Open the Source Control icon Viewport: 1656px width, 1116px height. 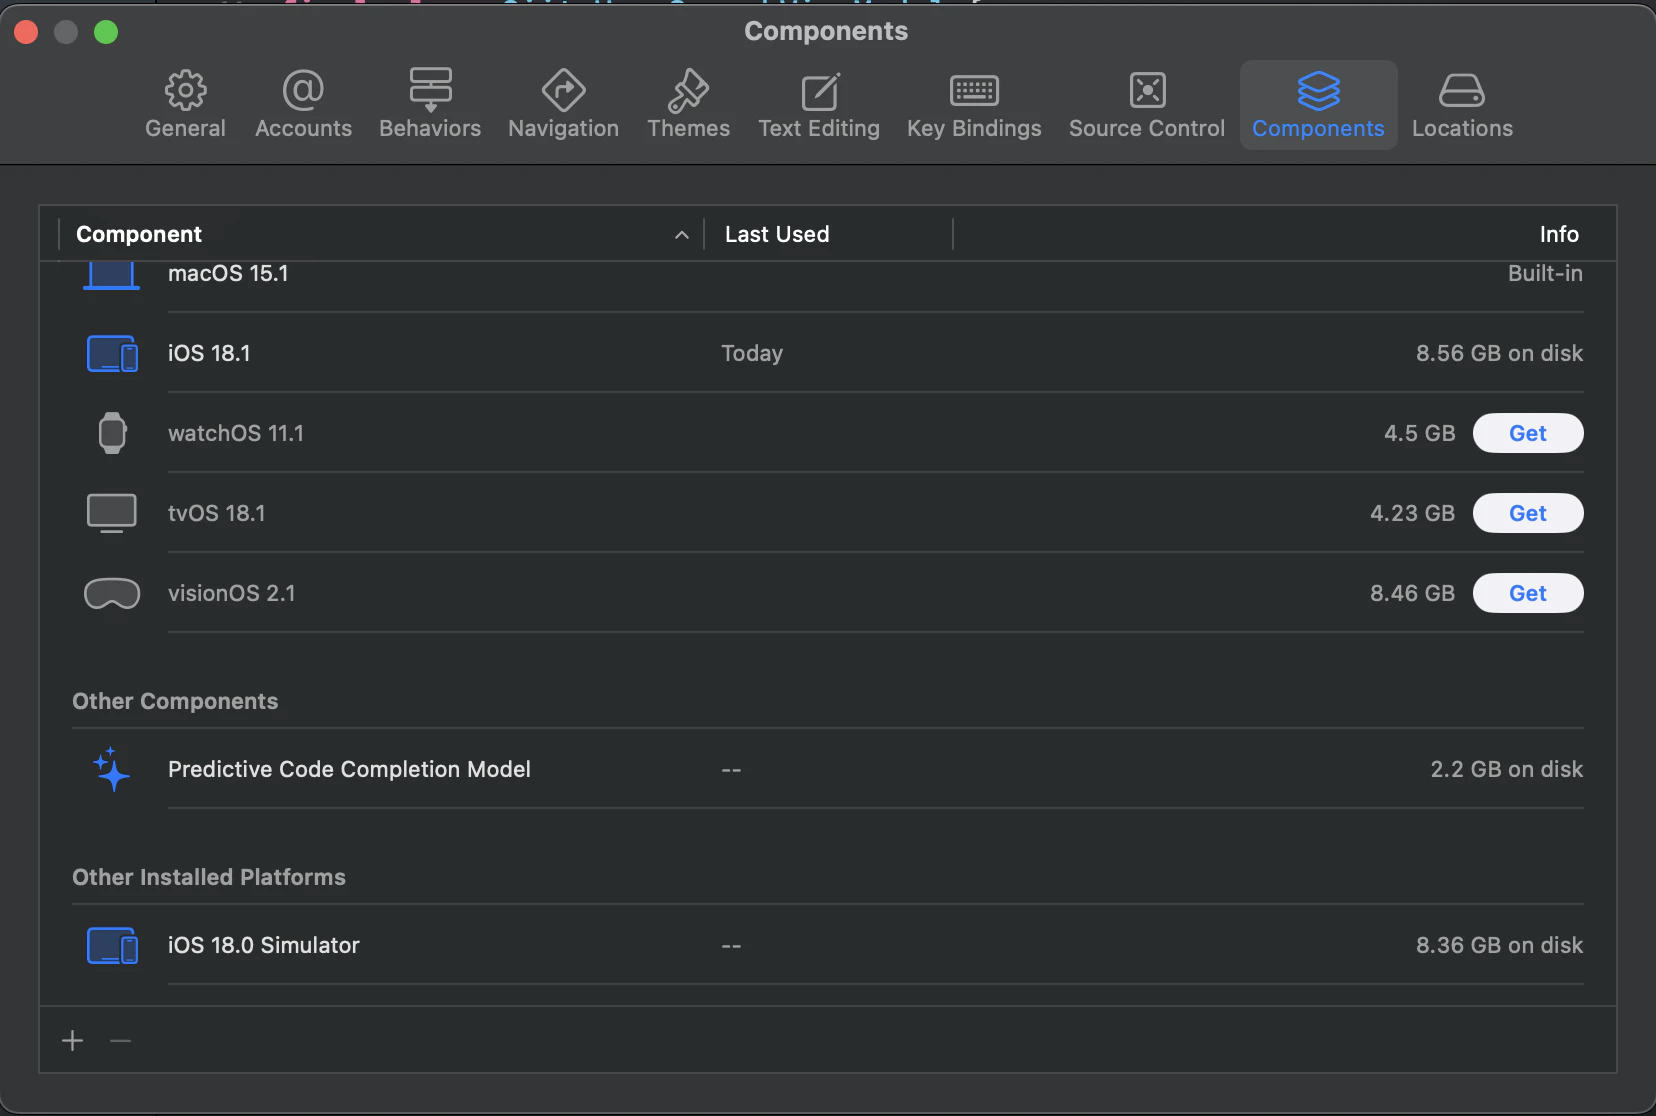[1147, 91]
